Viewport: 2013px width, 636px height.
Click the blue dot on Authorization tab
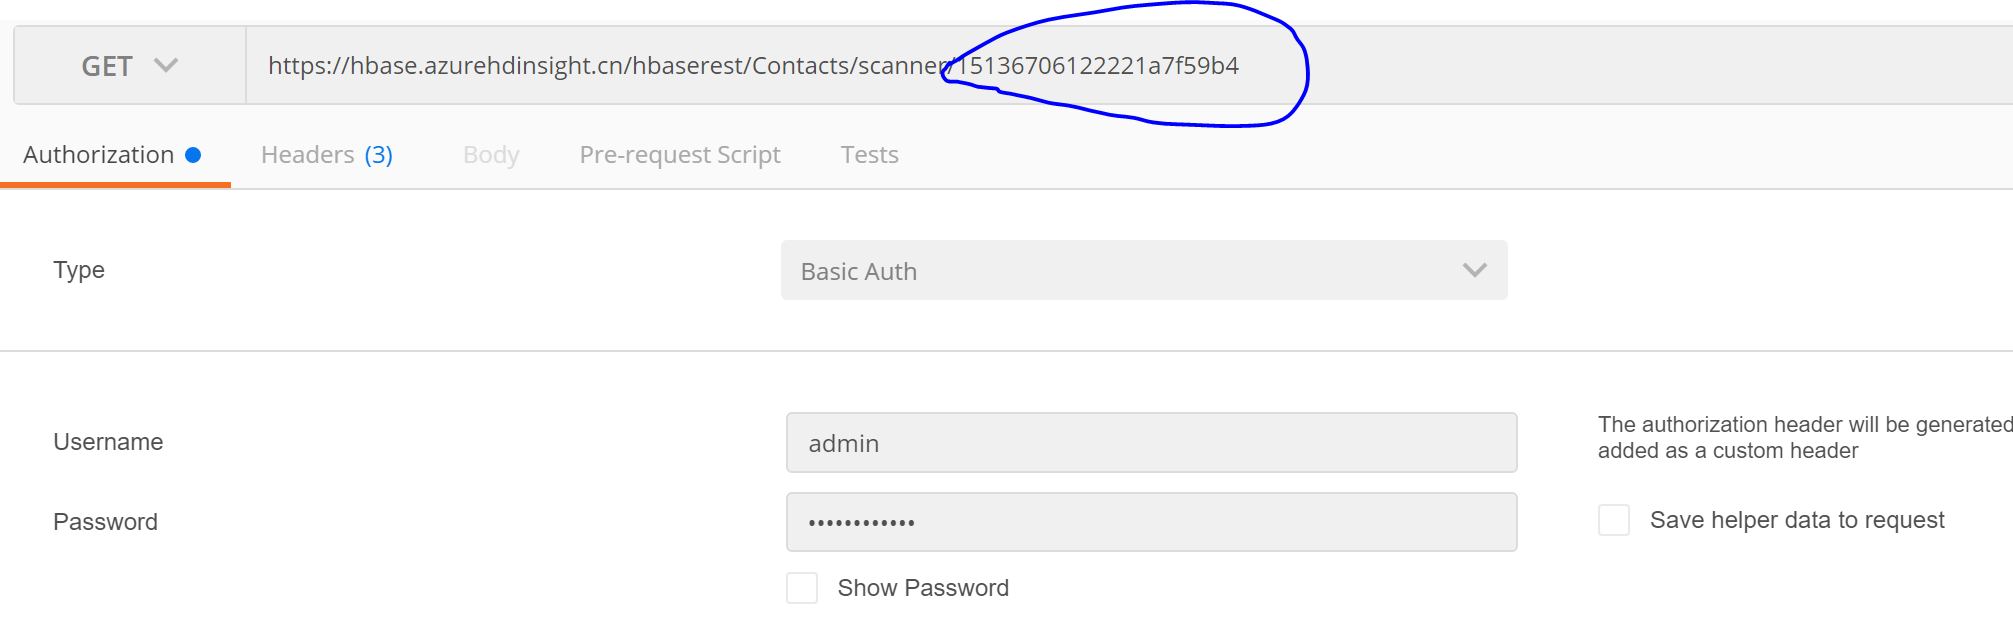coord(193,155)
